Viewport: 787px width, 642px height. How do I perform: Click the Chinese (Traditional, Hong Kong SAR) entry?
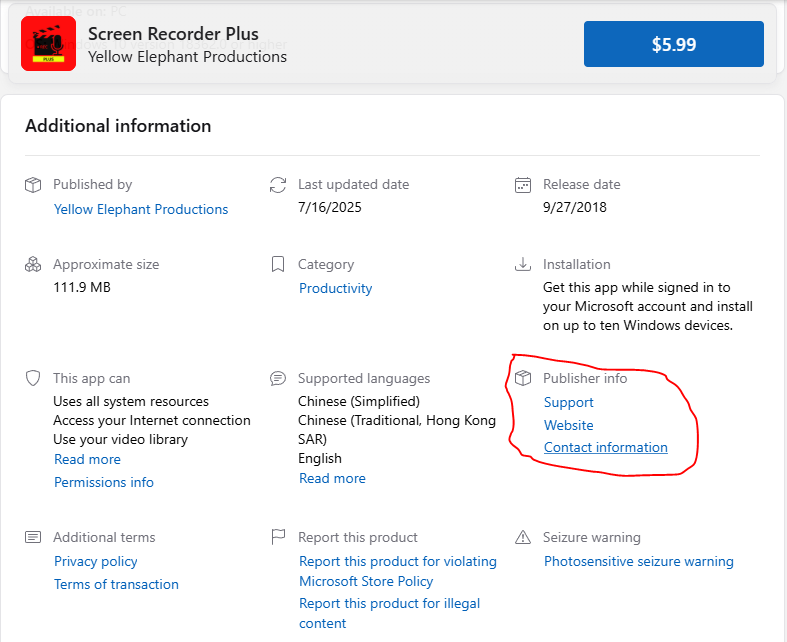(397, 430)
